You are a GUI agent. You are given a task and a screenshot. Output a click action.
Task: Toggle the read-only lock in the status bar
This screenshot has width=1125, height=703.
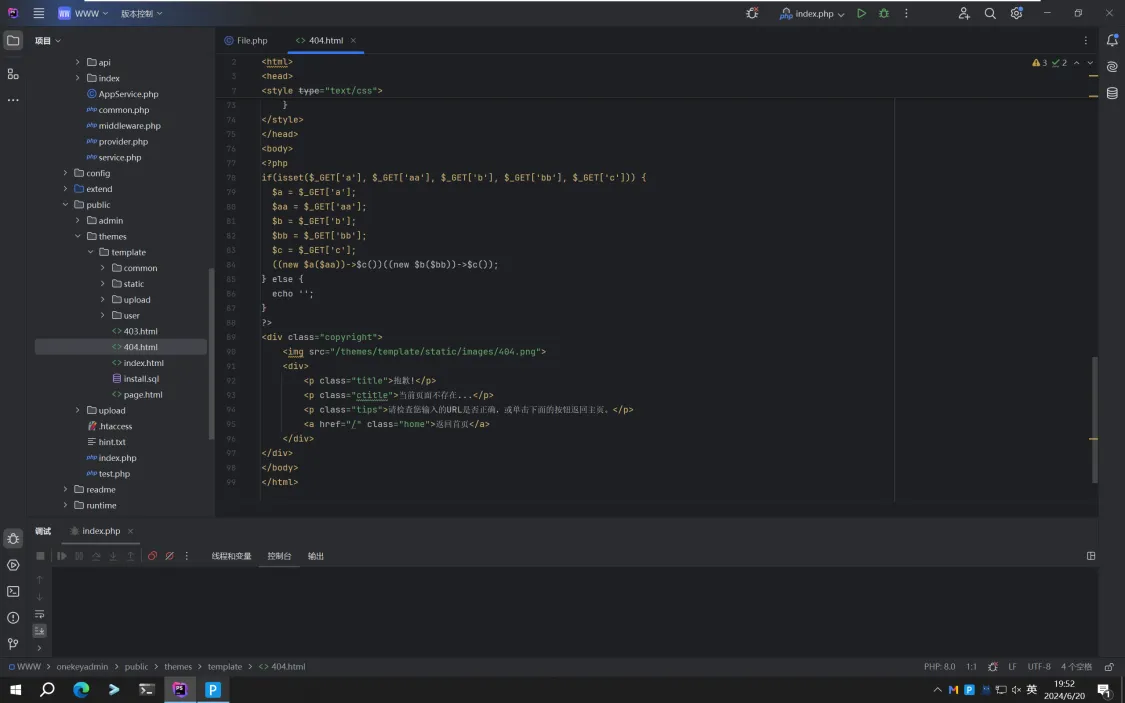[x=1109, y=666]
